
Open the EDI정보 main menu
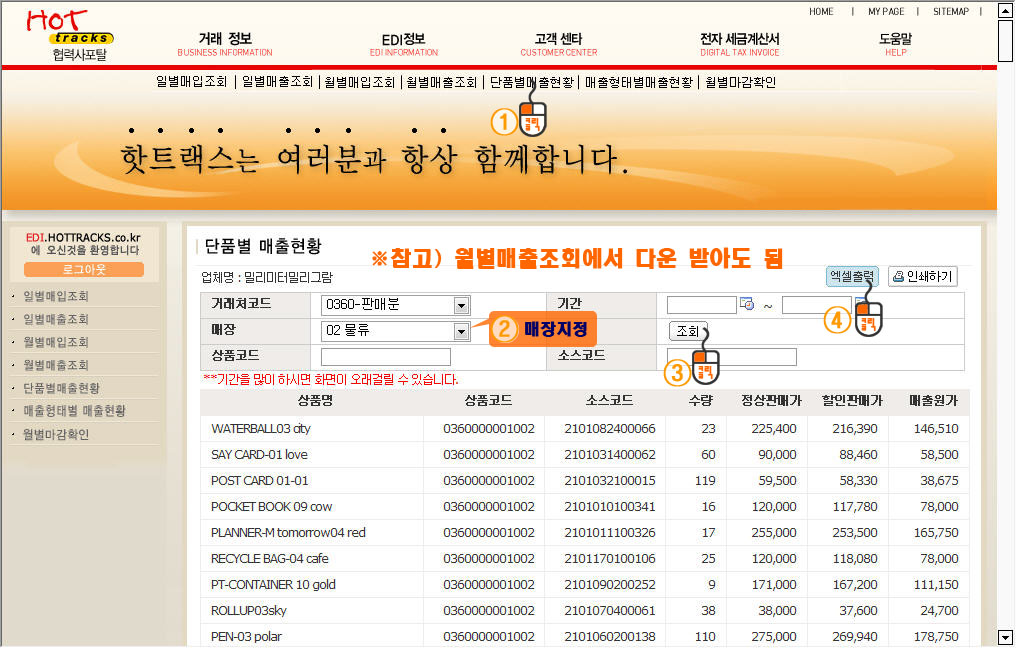(404, 43)
